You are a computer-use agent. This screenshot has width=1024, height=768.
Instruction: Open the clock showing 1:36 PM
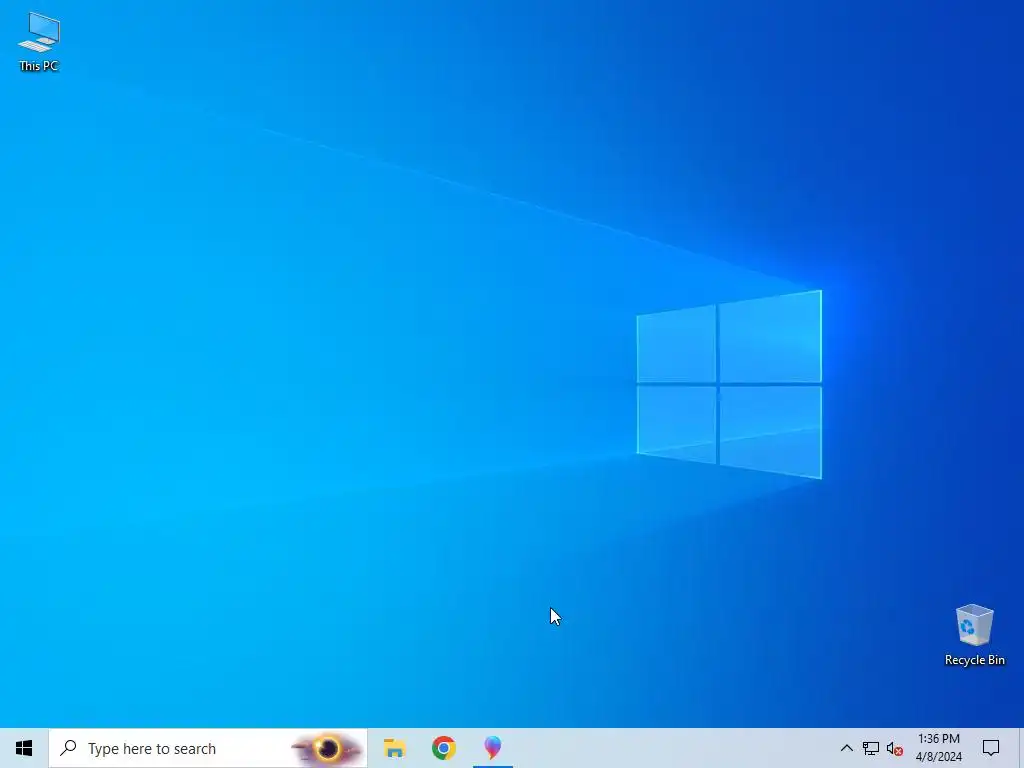tap(938, 748)
